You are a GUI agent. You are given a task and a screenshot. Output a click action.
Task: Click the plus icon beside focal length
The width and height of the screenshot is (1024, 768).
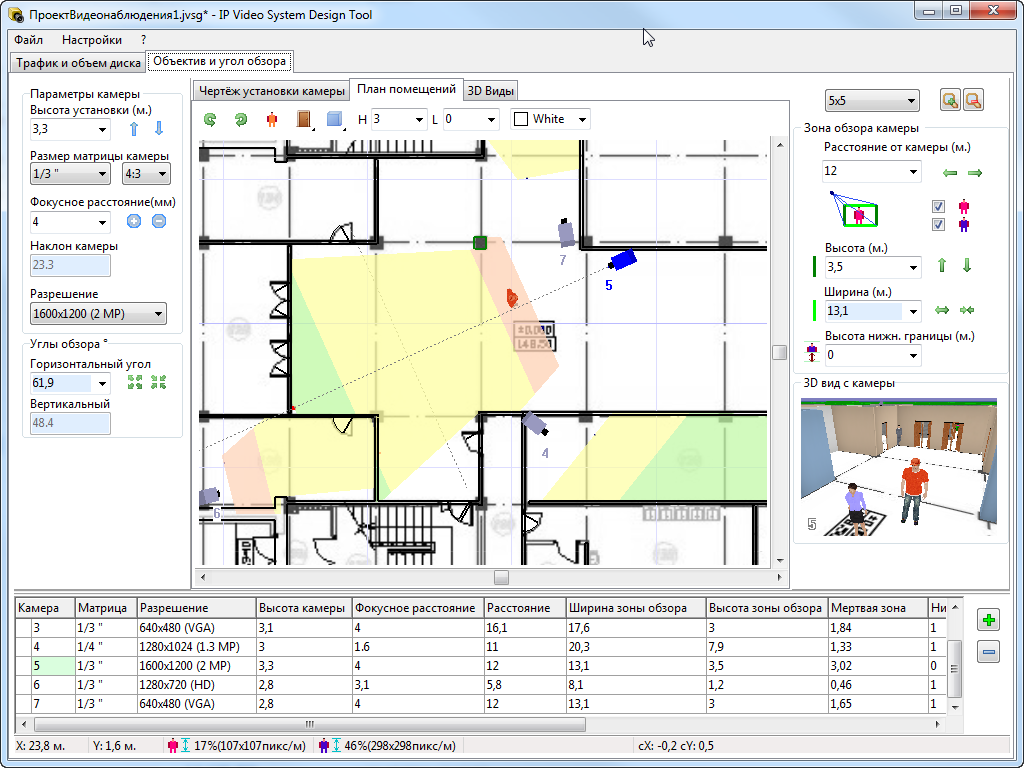[134, 221]
